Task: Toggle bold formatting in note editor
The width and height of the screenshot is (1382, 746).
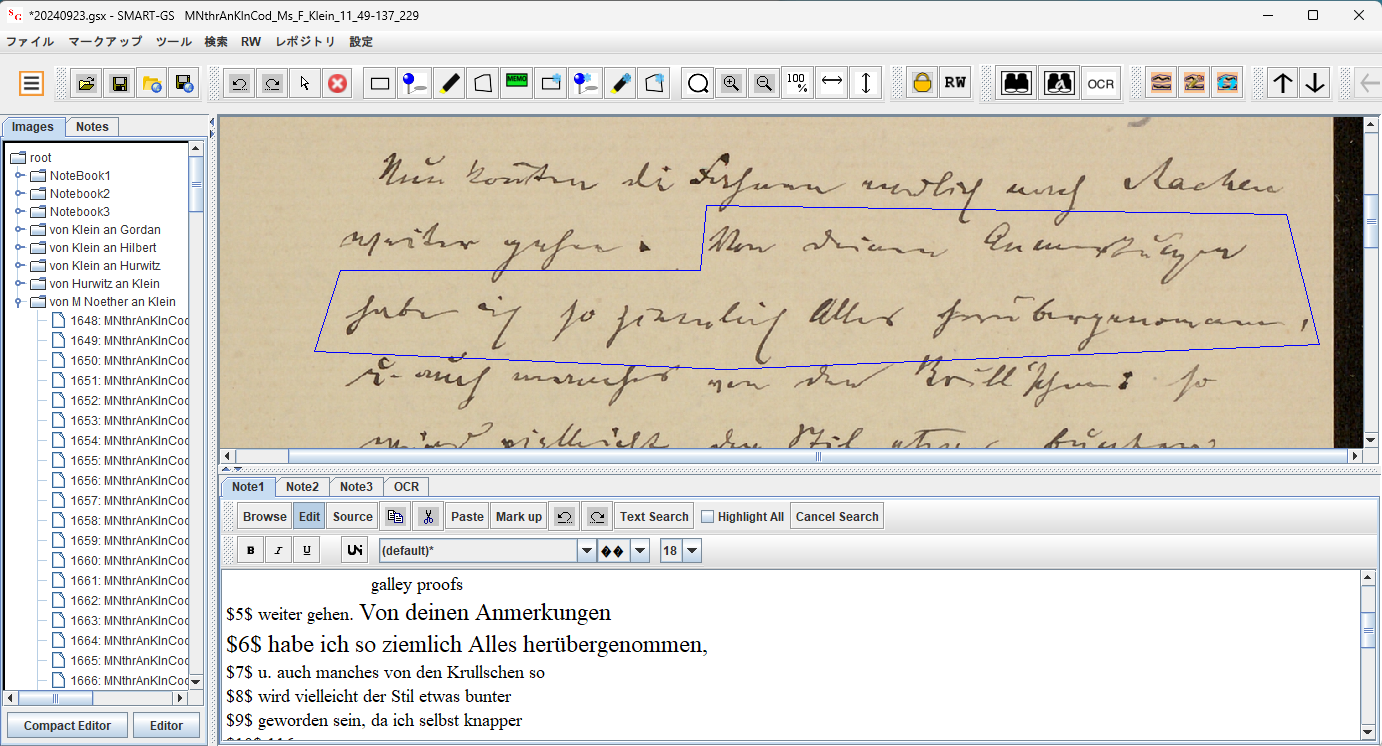Action: [x=251, y=550]
